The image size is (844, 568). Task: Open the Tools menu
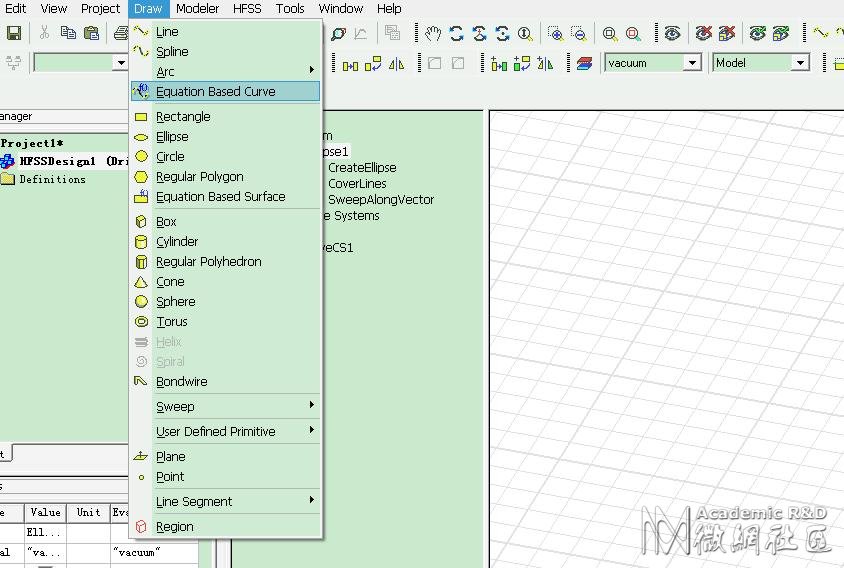pos(290,9)
